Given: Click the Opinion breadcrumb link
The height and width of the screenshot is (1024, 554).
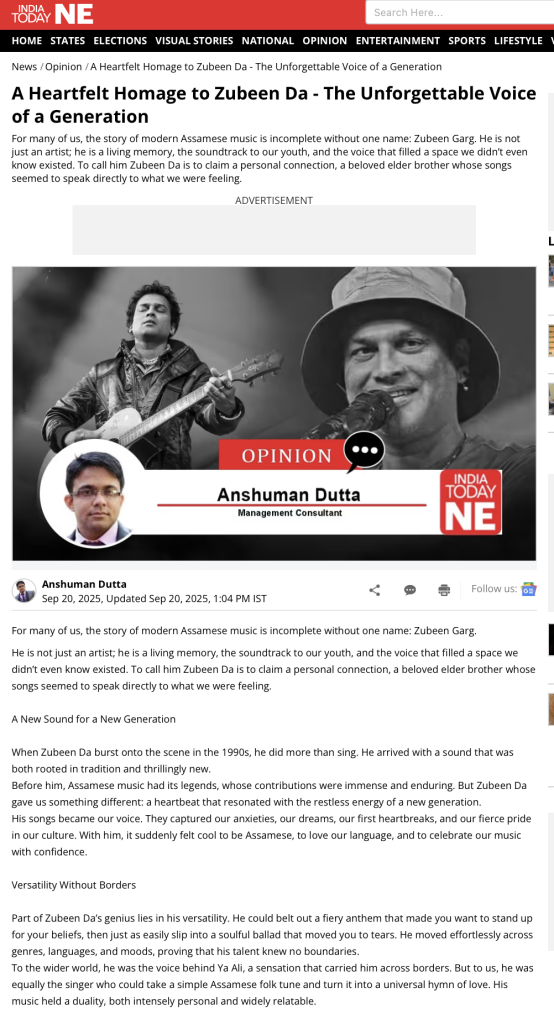Looking at the screenshot, I should [x=63, y=67].
